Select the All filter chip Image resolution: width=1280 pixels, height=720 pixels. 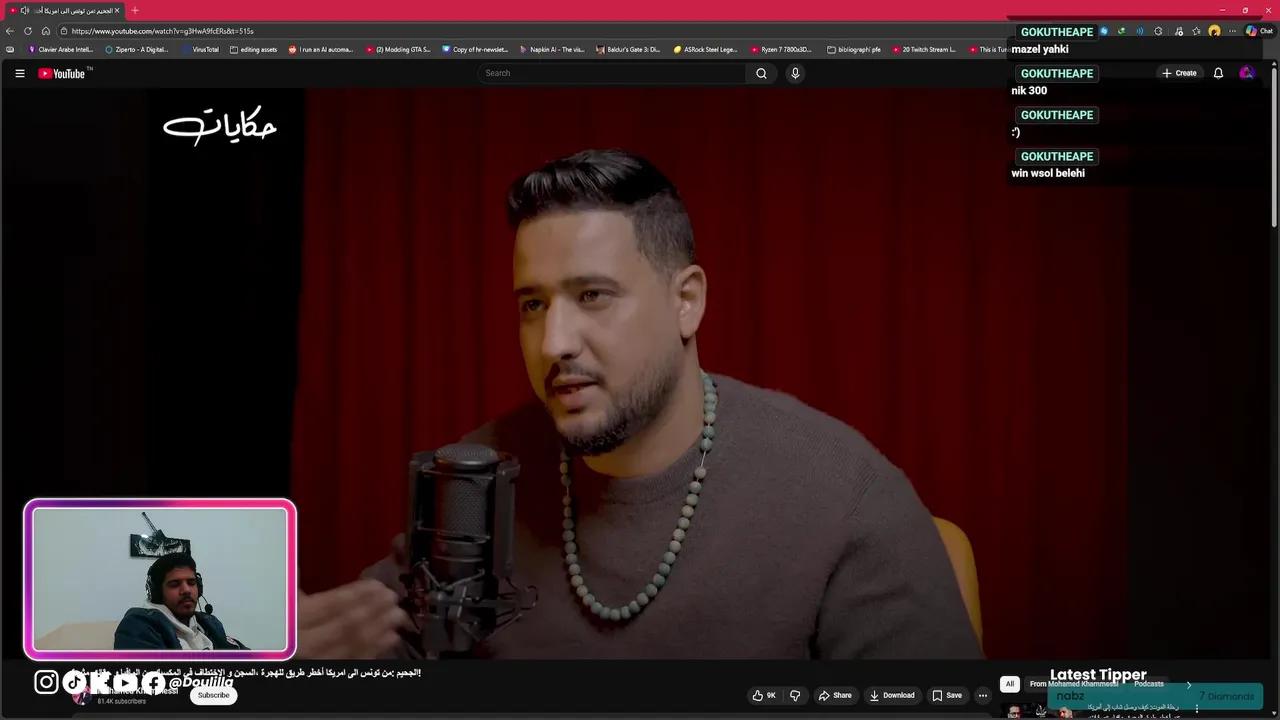[x=1010, y=684]
